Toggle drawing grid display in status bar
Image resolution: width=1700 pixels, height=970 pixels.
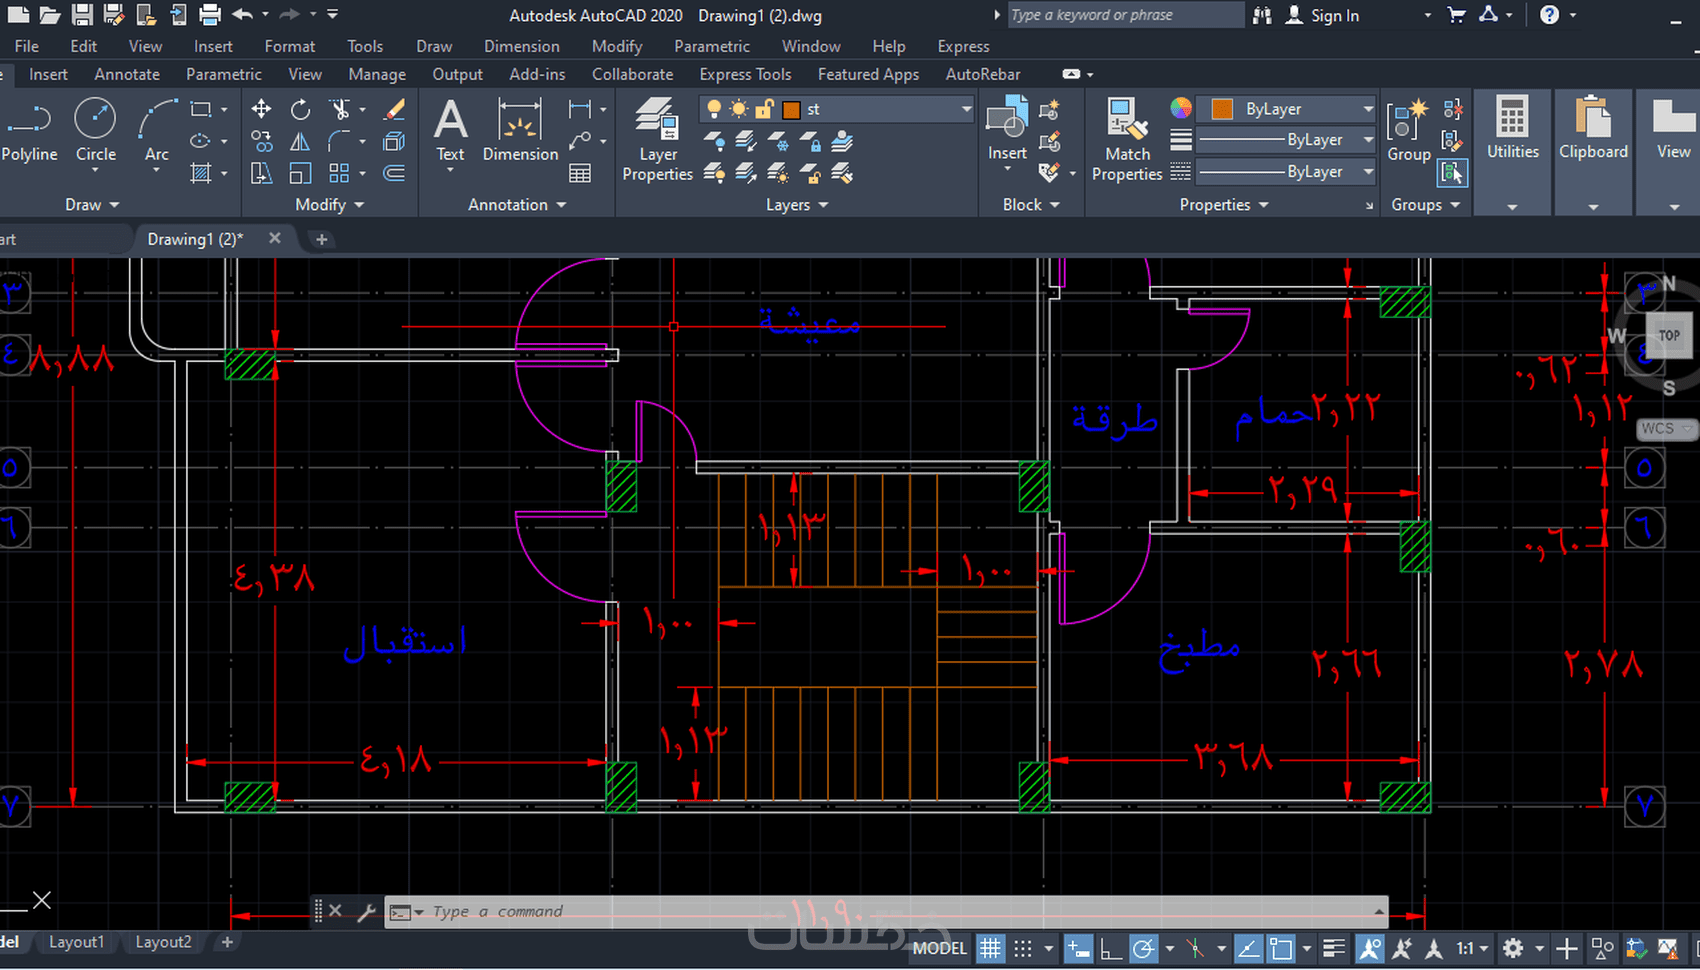[990, 948]
